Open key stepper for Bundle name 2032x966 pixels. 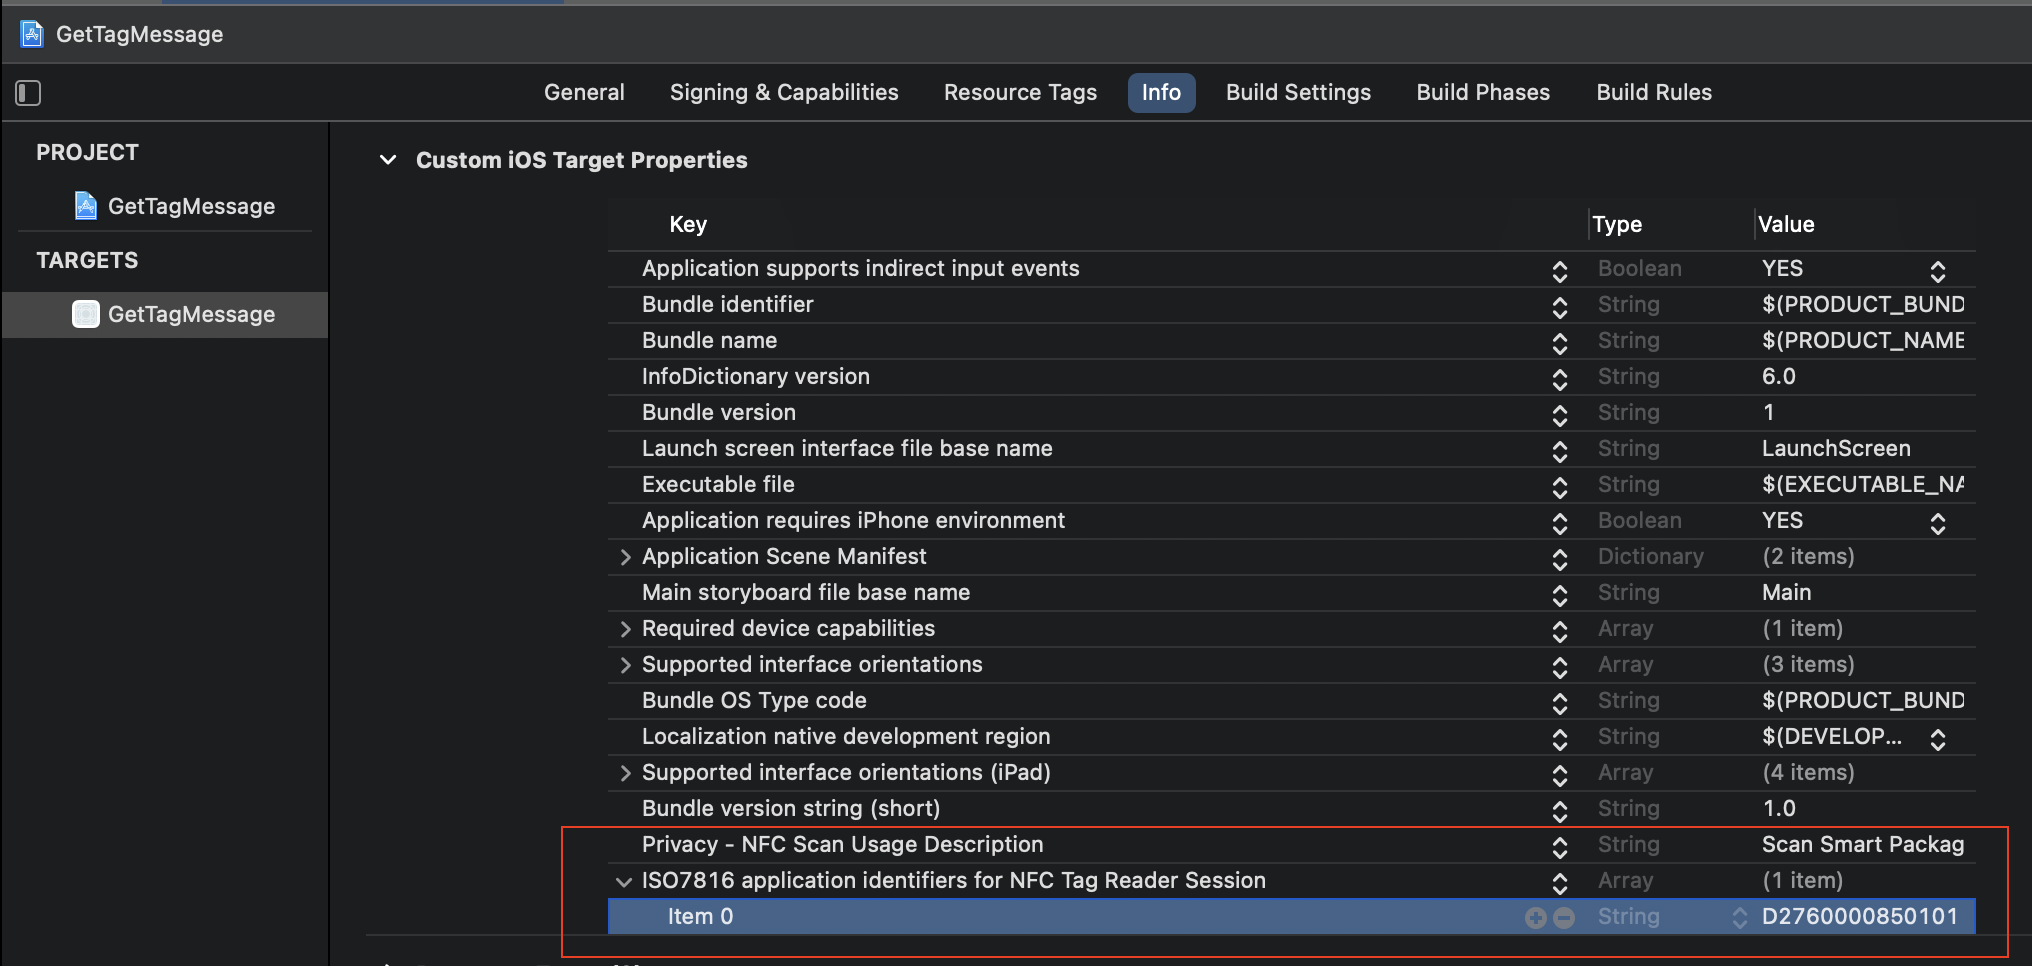click(1559, 343)
